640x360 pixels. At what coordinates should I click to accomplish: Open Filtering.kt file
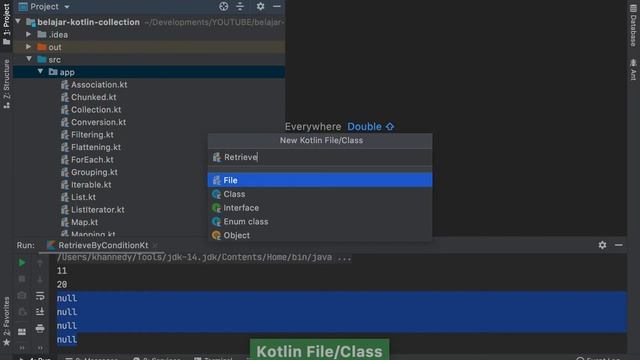(92, 135)
